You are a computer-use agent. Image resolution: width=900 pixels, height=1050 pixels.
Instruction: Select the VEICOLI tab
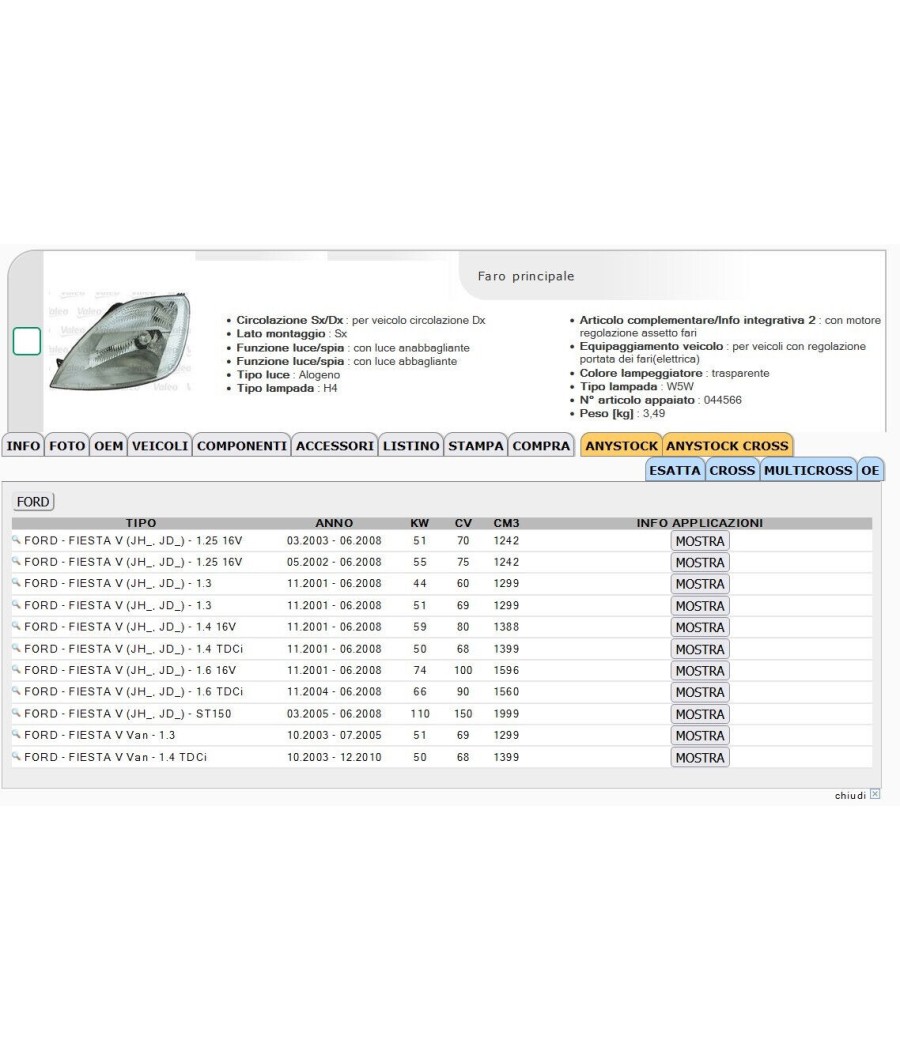160,446
